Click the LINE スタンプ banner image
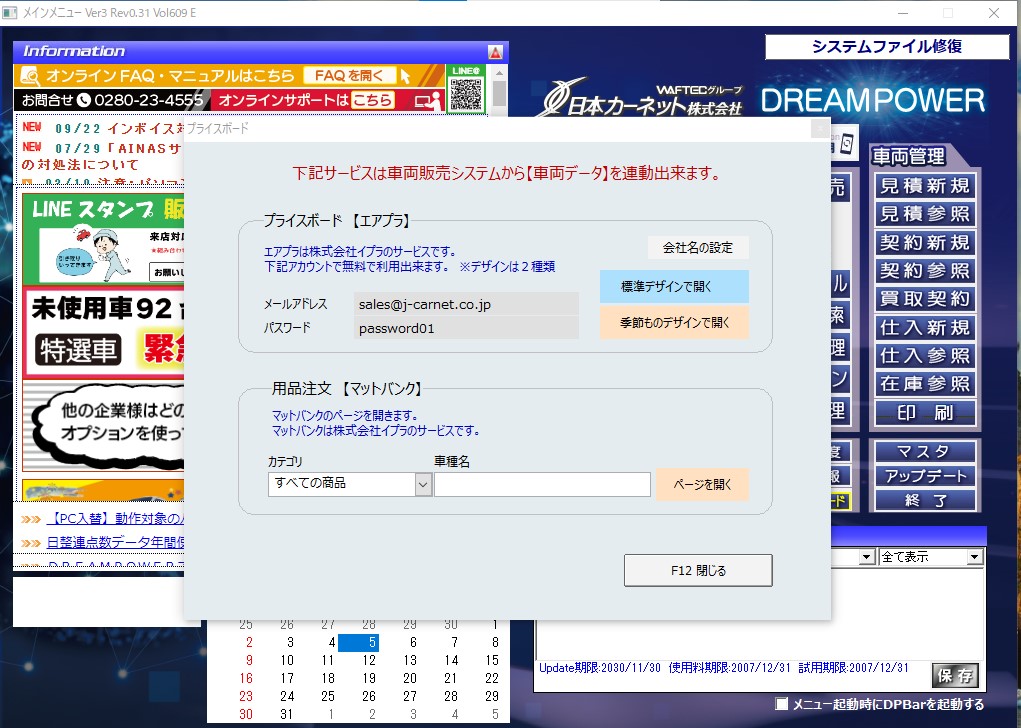The image size is (1021, 728). pos(104,239)
